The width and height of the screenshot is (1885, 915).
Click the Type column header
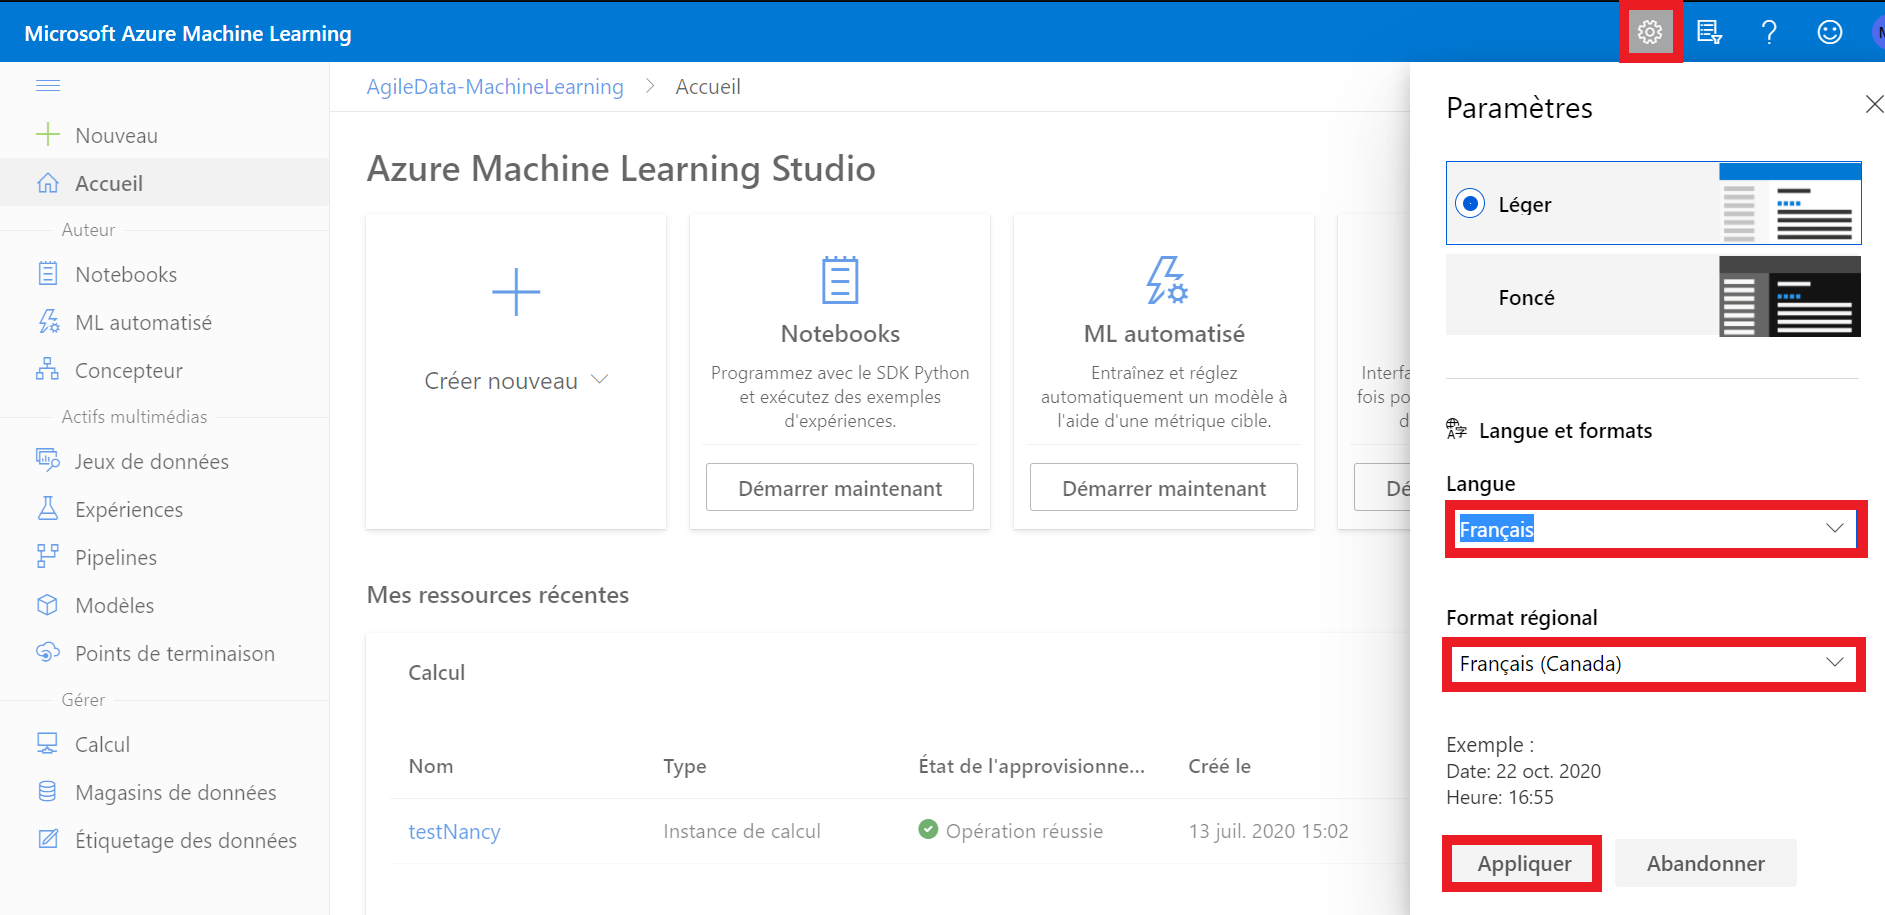(685, 766)
